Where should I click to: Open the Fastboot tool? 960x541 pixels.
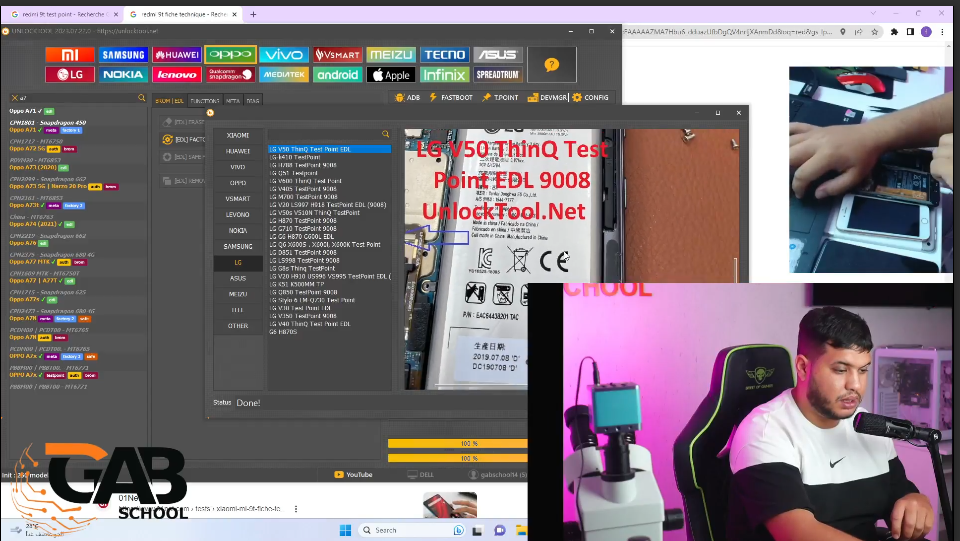(451, 97)
